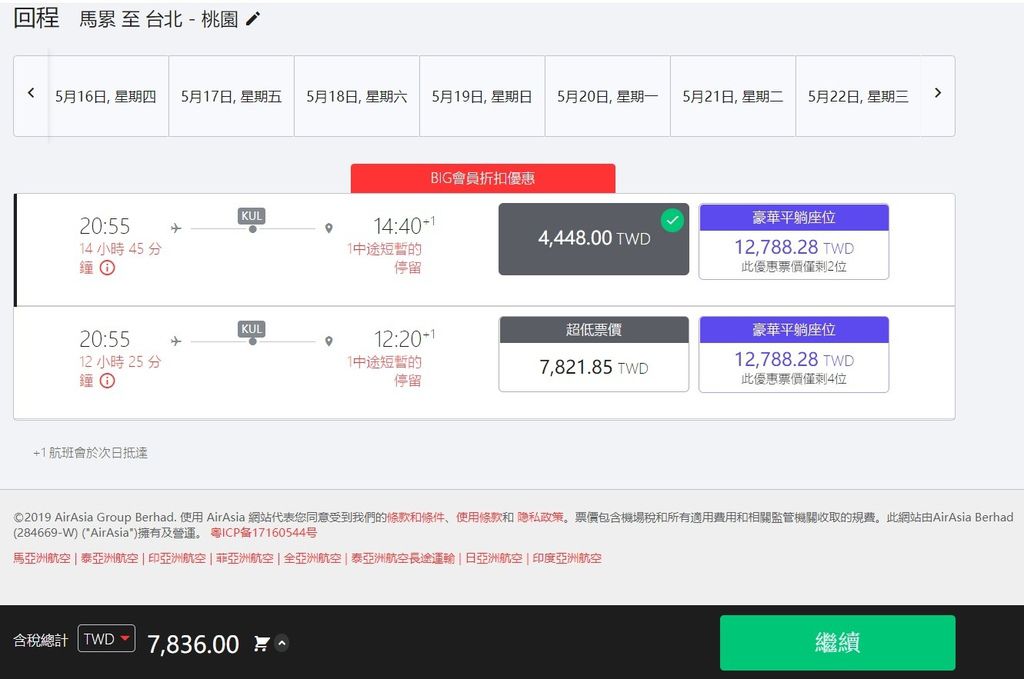Image resolution: width=1024 pixels, height=679 pixels.
Task: Select 豪華平躺座位 fare on the 12:20 arrival flight
Action: coord(793,355)
